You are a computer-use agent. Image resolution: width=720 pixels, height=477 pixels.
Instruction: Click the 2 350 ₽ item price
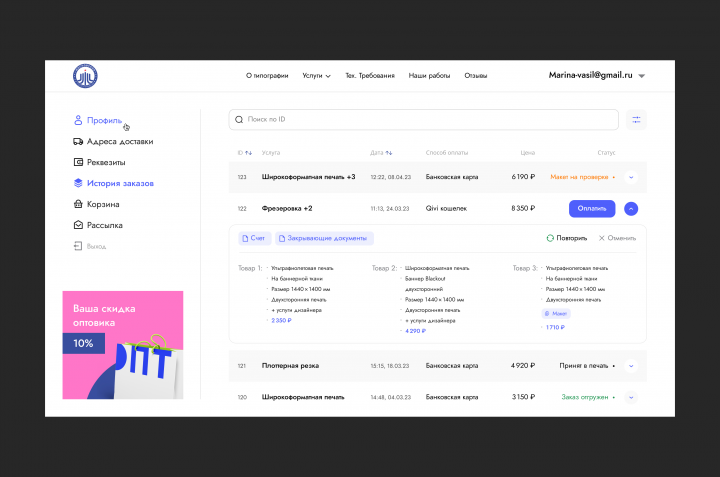click(281, 320)
